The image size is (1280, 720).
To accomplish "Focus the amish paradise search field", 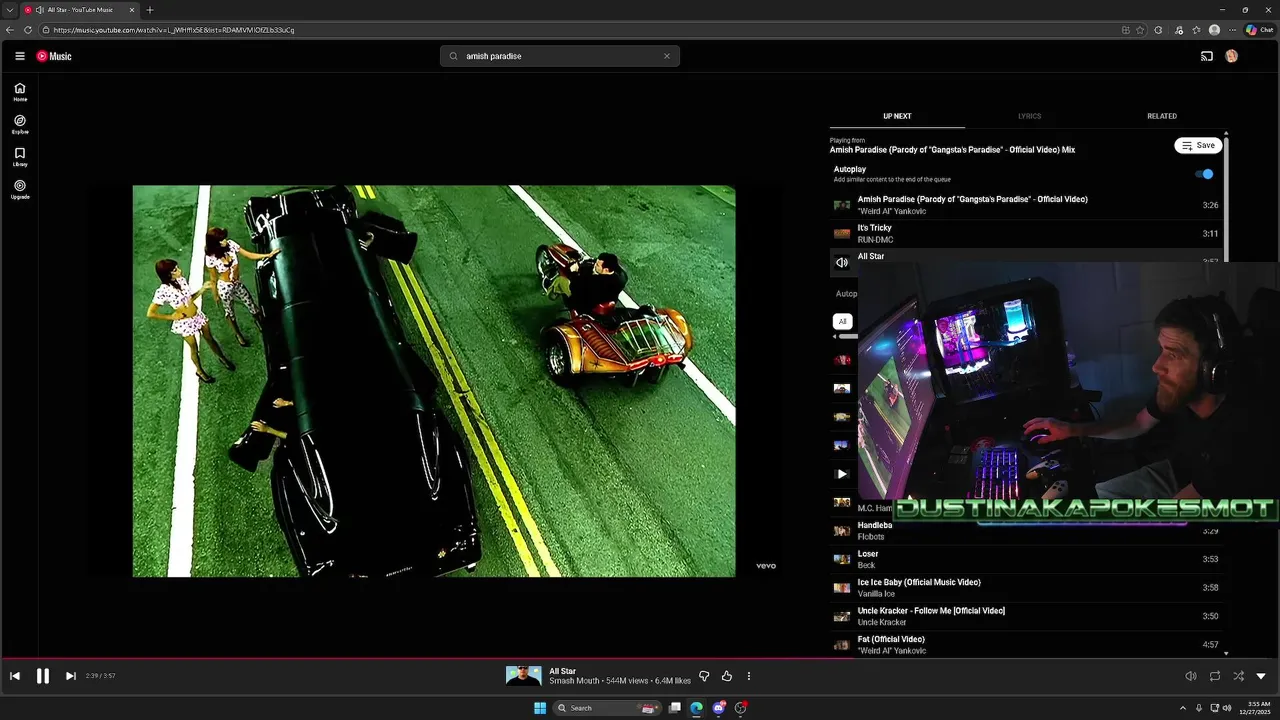I will tap(560, 56).
